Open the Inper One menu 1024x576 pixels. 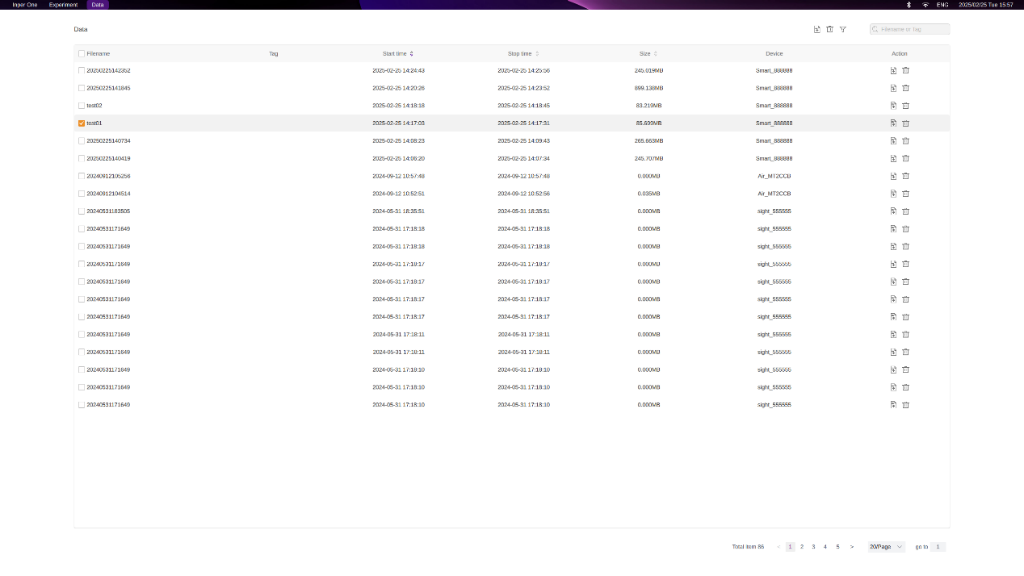click(25, 5)
